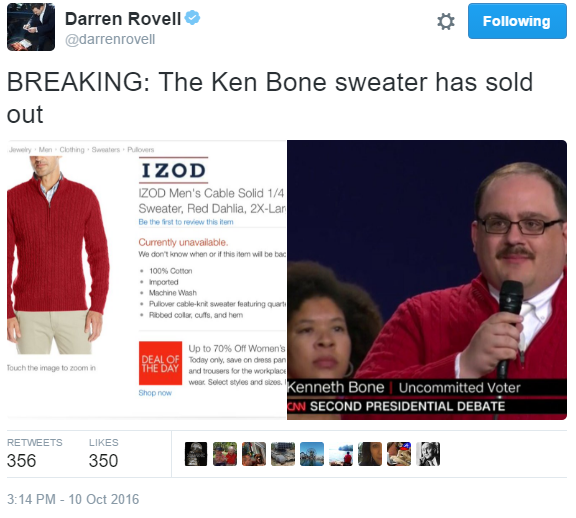Open the first liker avatar thumbnail

tap(196, 454)
